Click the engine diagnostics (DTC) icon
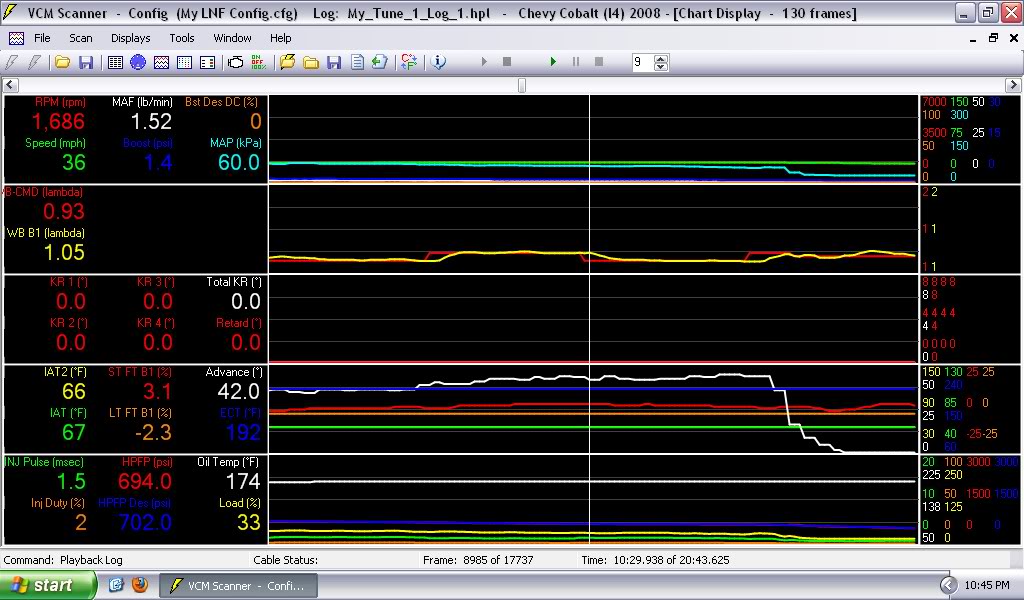This screenshot has width=1024, height=600. tap(236, 62)
